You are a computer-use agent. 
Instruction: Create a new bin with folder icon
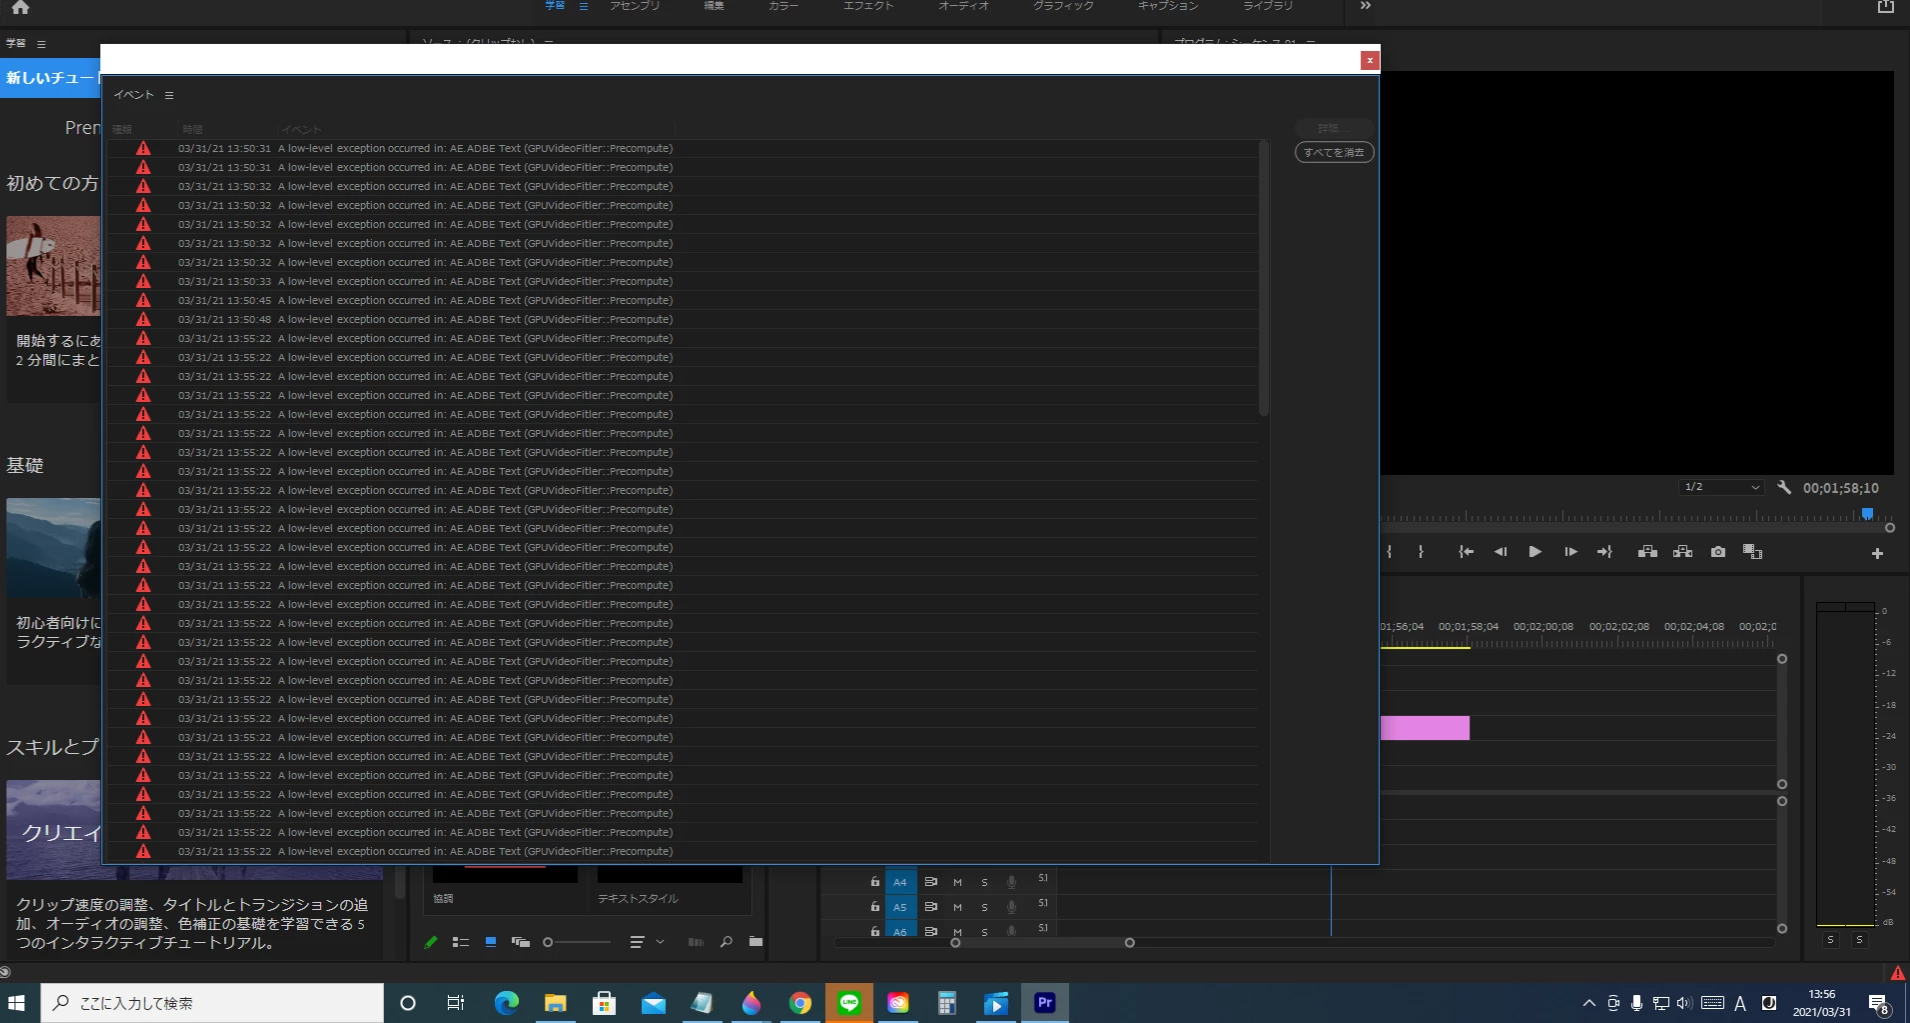point(756,942)
